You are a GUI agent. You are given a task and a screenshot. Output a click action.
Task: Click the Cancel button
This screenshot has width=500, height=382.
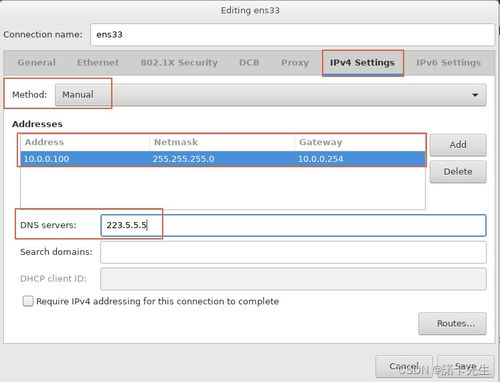(404, 366)
